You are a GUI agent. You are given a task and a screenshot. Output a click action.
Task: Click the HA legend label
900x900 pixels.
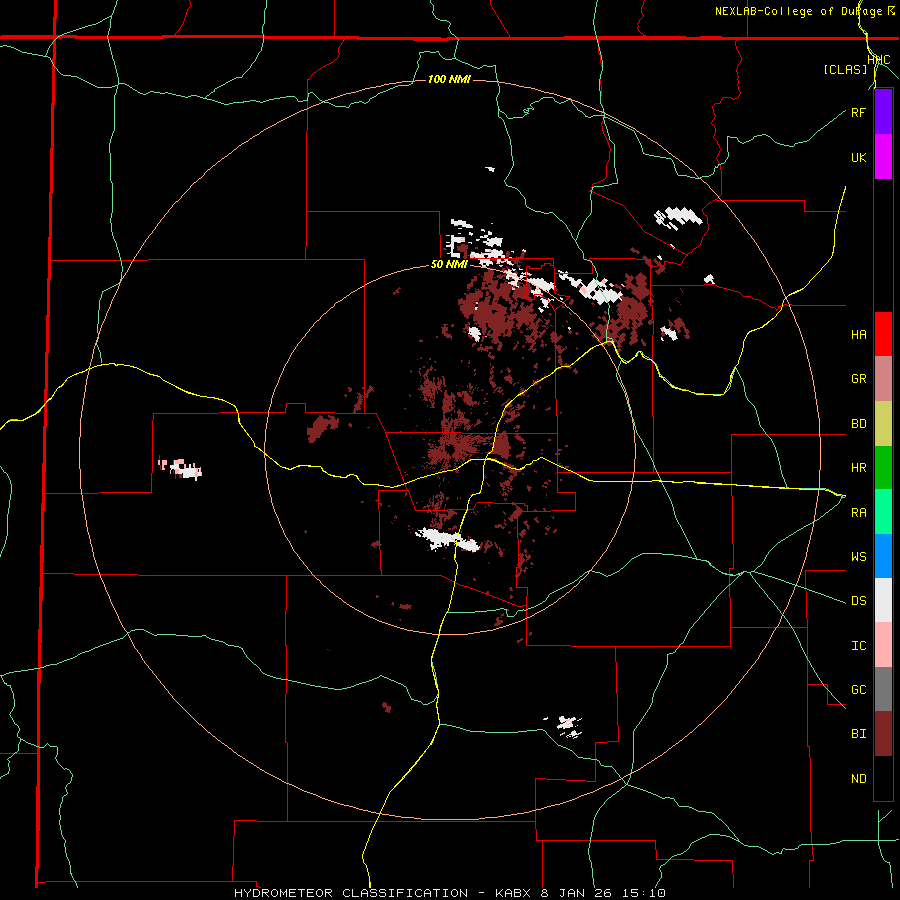tap(858, 335)
